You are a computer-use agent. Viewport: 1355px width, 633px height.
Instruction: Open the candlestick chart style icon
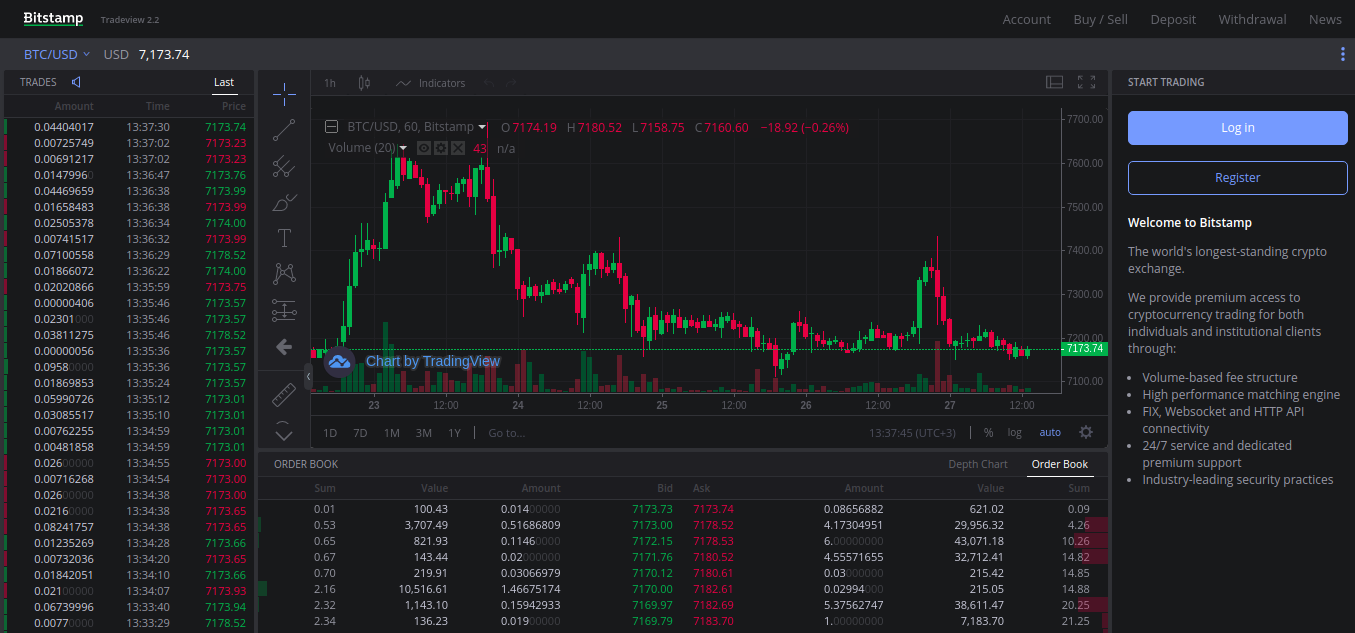point(364,83)
